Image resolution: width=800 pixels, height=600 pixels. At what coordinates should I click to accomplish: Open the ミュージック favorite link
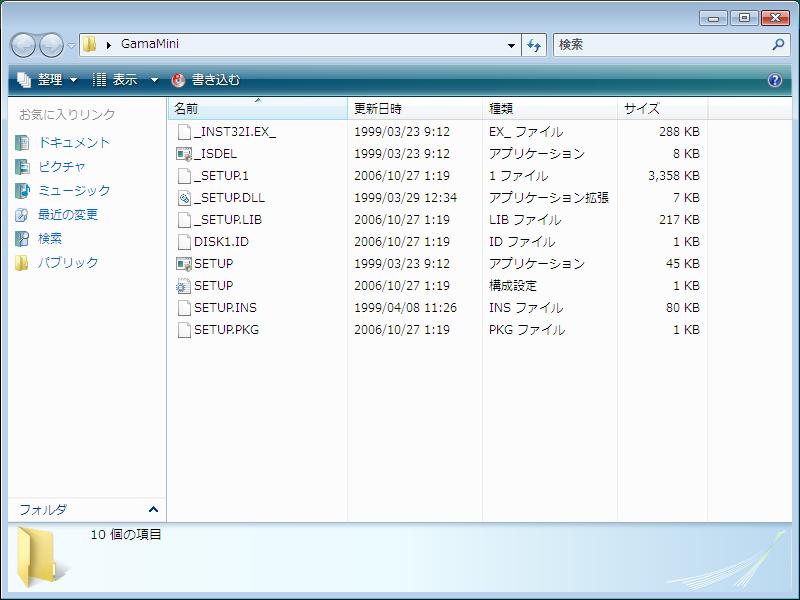(x=73, y=191)
